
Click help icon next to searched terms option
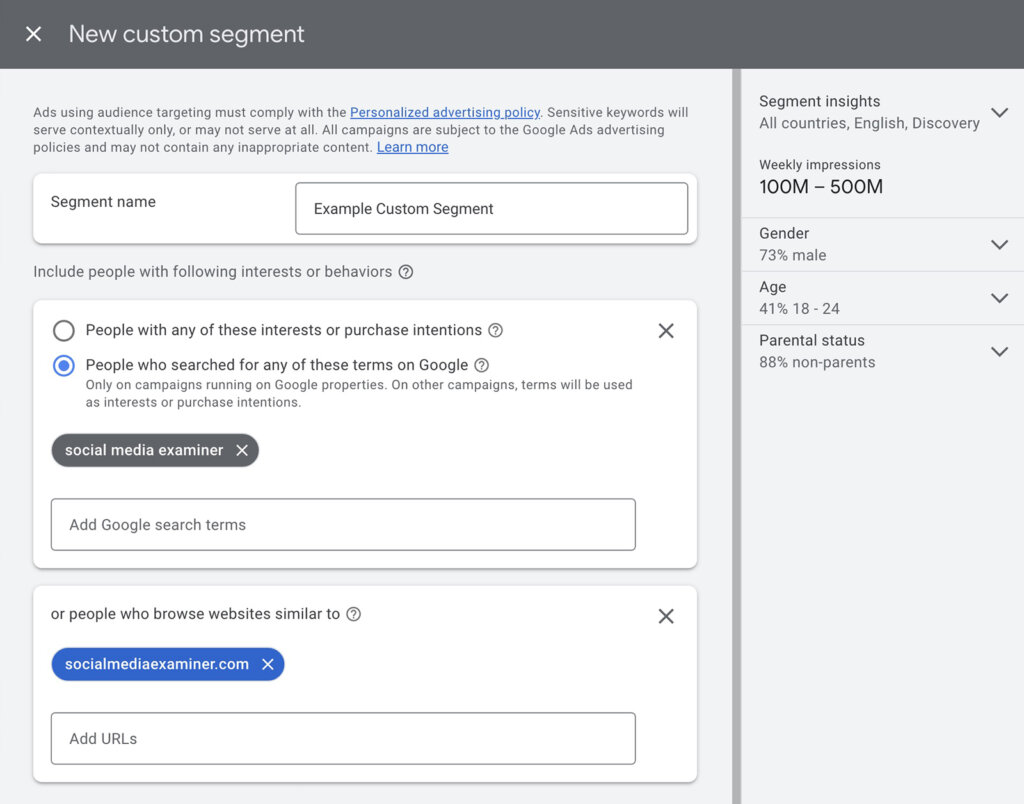click(x=482, y=365)
